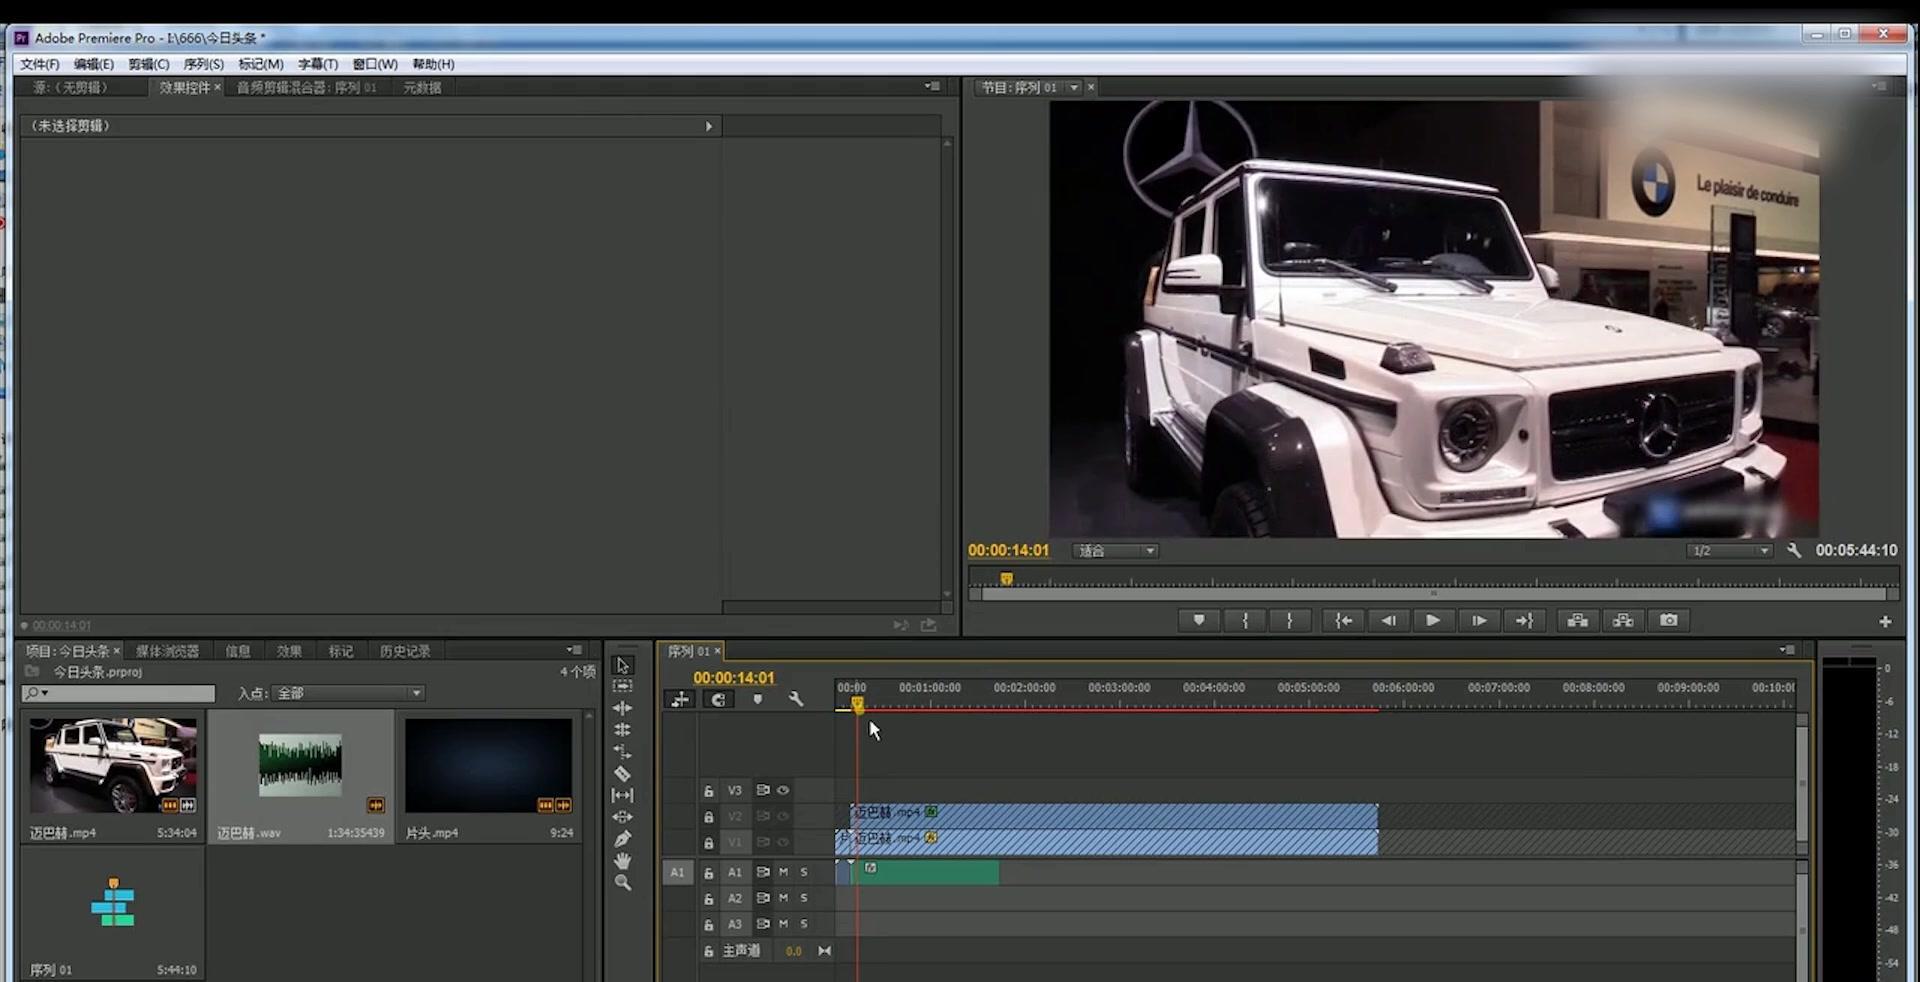Screen dimensions: 1920x982
Task: Select the Ripple Edit tool
Action: coord(623,708)
